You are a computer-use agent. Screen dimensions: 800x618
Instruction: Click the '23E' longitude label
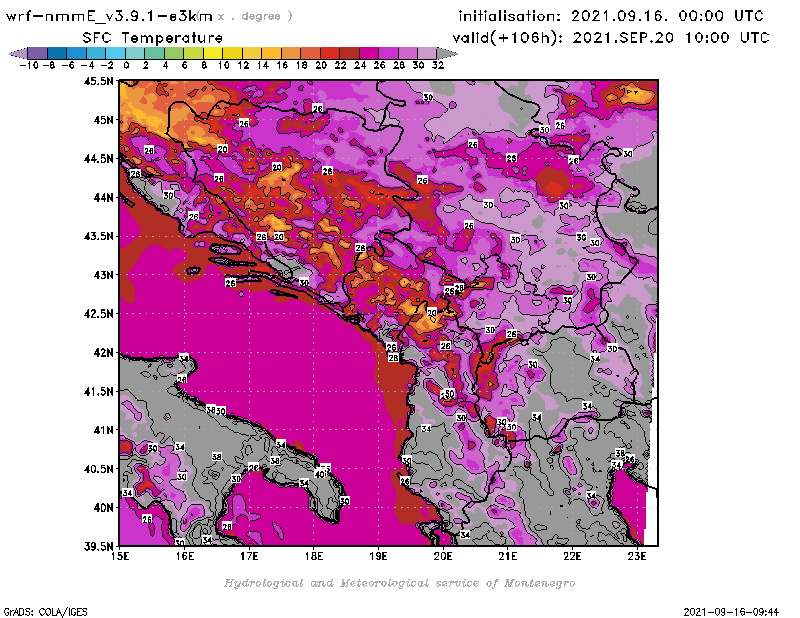[637, 556]
